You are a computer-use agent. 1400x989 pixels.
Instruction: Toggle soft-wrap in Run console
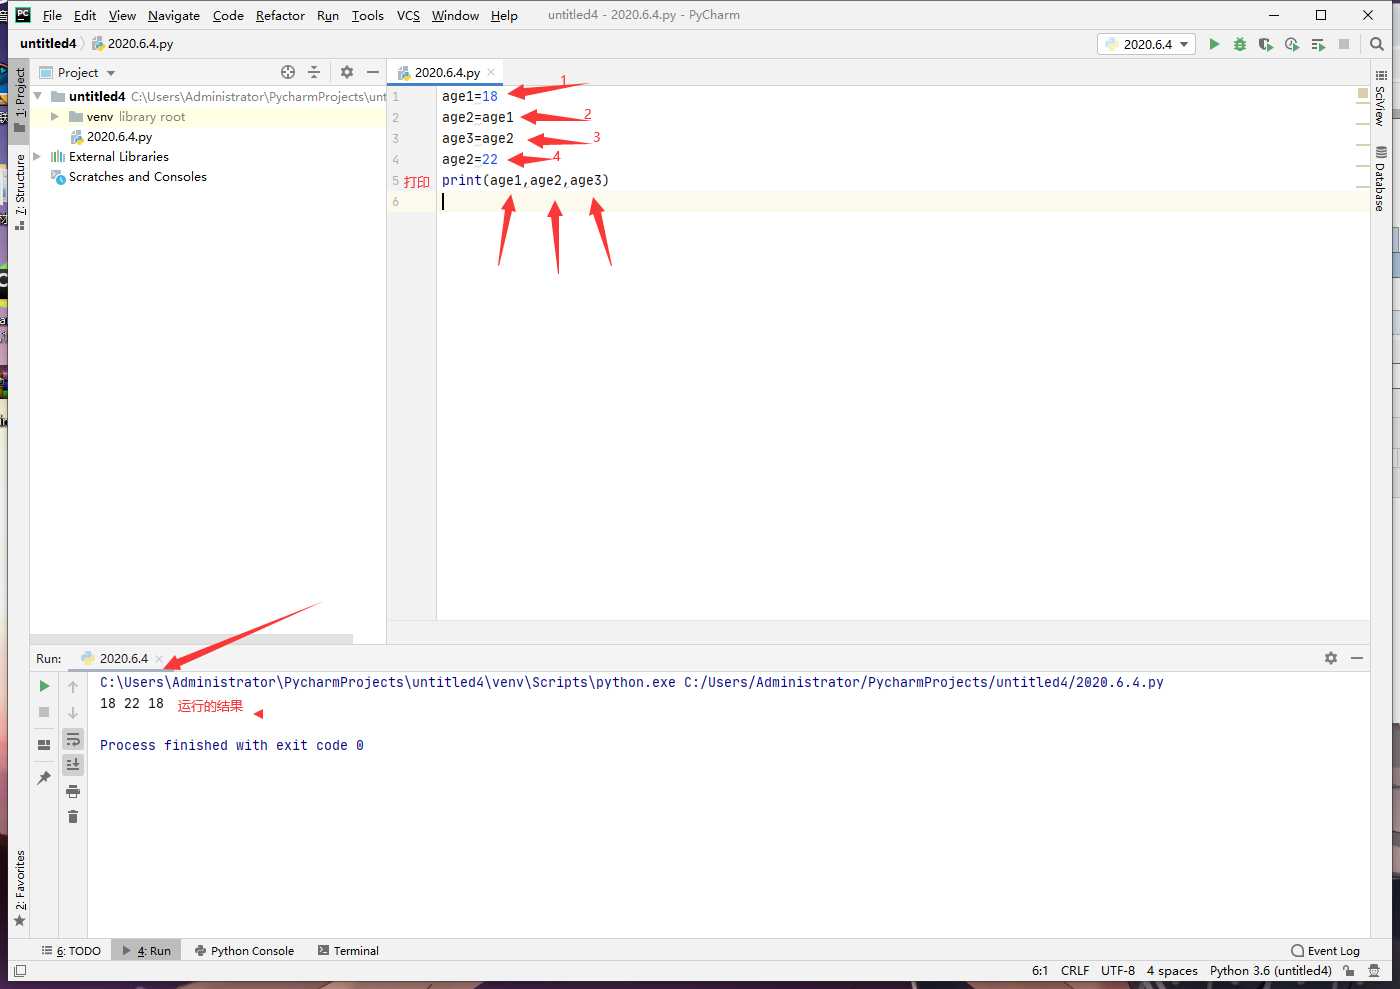coord(73,739)
